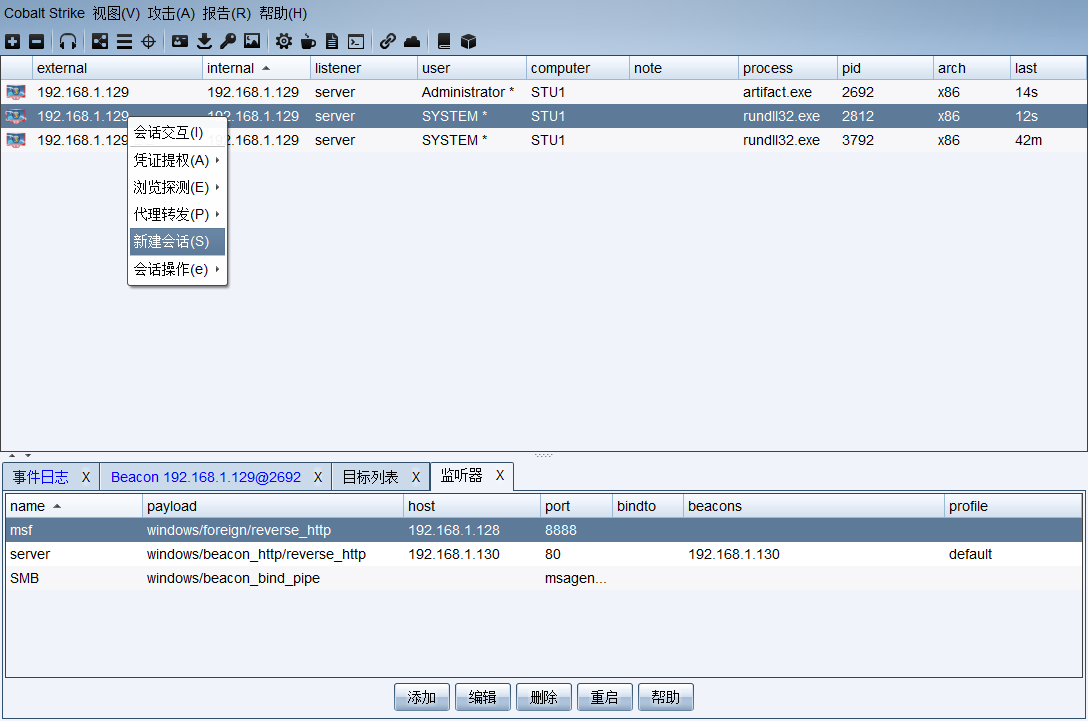The image size is (1088, 721).
Task: Click the document Office macro icon
Action: coord(332,42)
